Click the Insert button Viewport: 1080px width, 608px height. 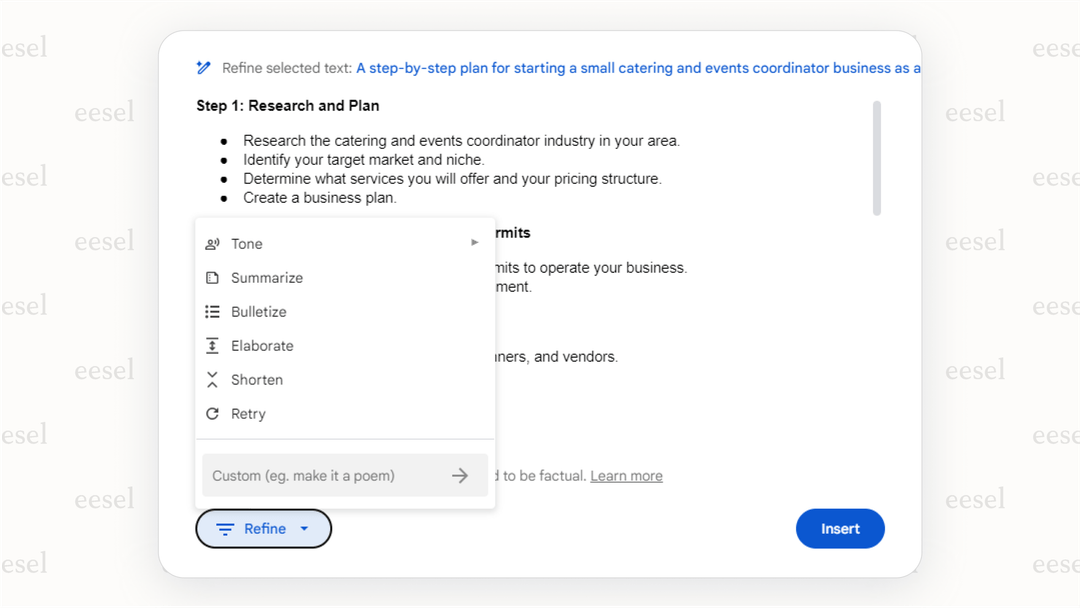point(840,528)
